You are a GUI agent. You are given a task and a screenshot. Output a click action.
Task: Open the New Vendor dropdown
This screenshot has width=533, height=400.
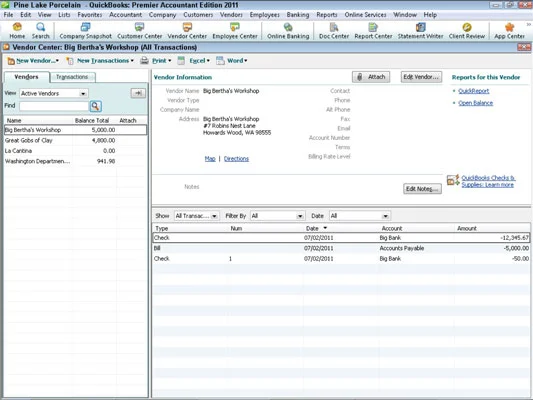click(33, 61)
